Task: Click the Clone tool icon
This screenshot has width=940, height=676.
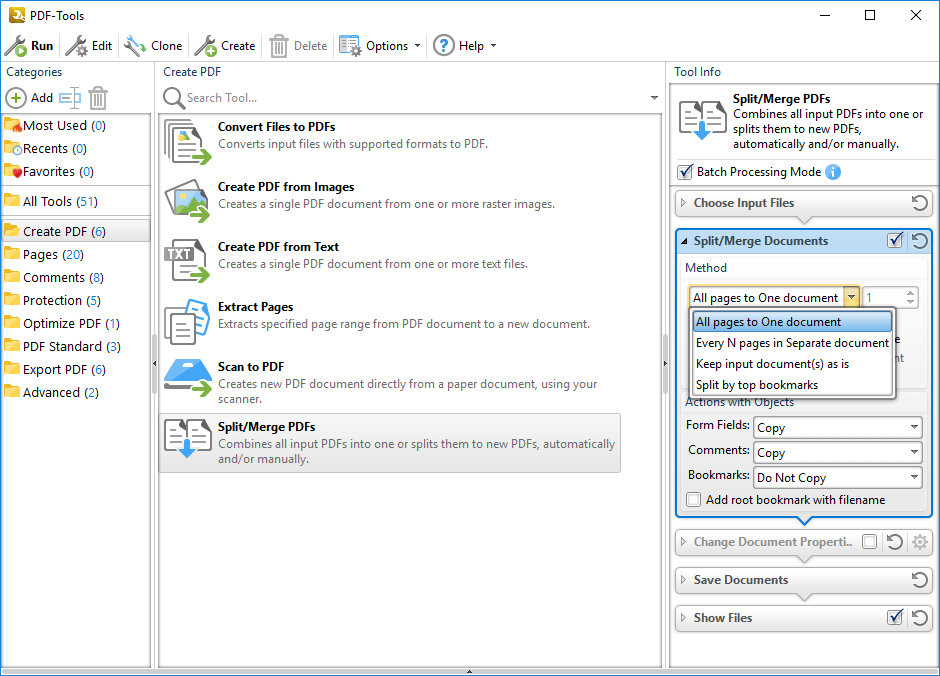Action: [x=135, y=46]
